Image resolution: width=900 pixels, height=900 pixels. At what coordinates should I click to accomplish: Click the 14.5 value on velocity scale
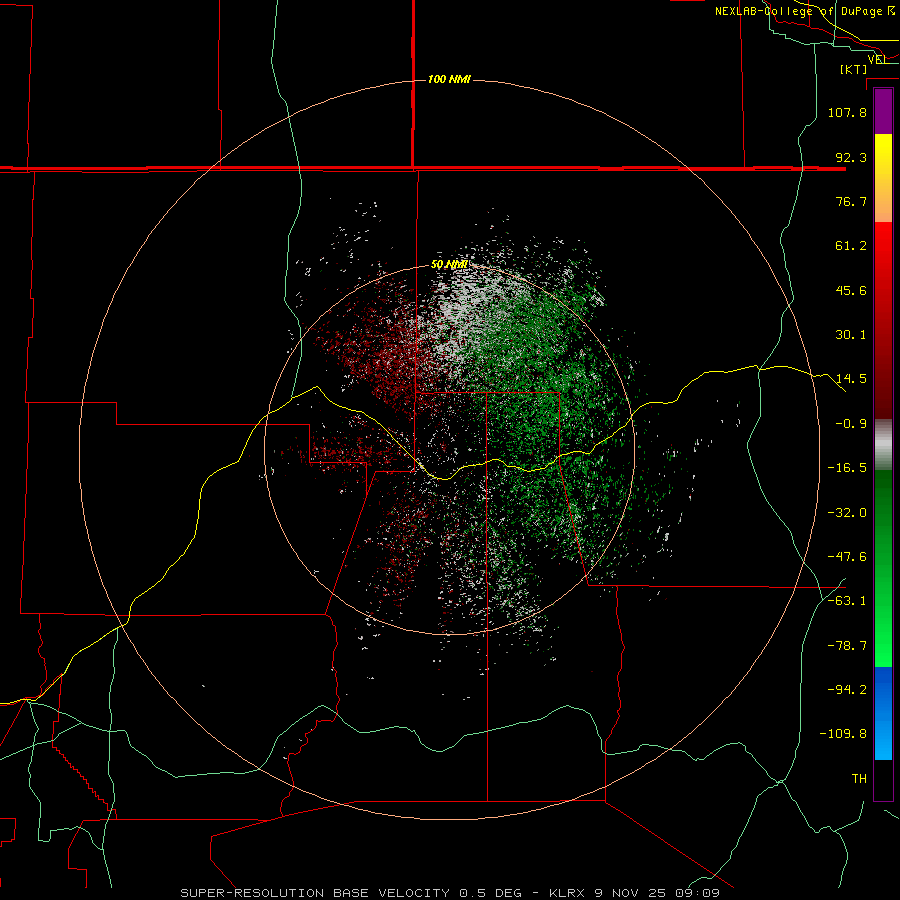(851, 379)
